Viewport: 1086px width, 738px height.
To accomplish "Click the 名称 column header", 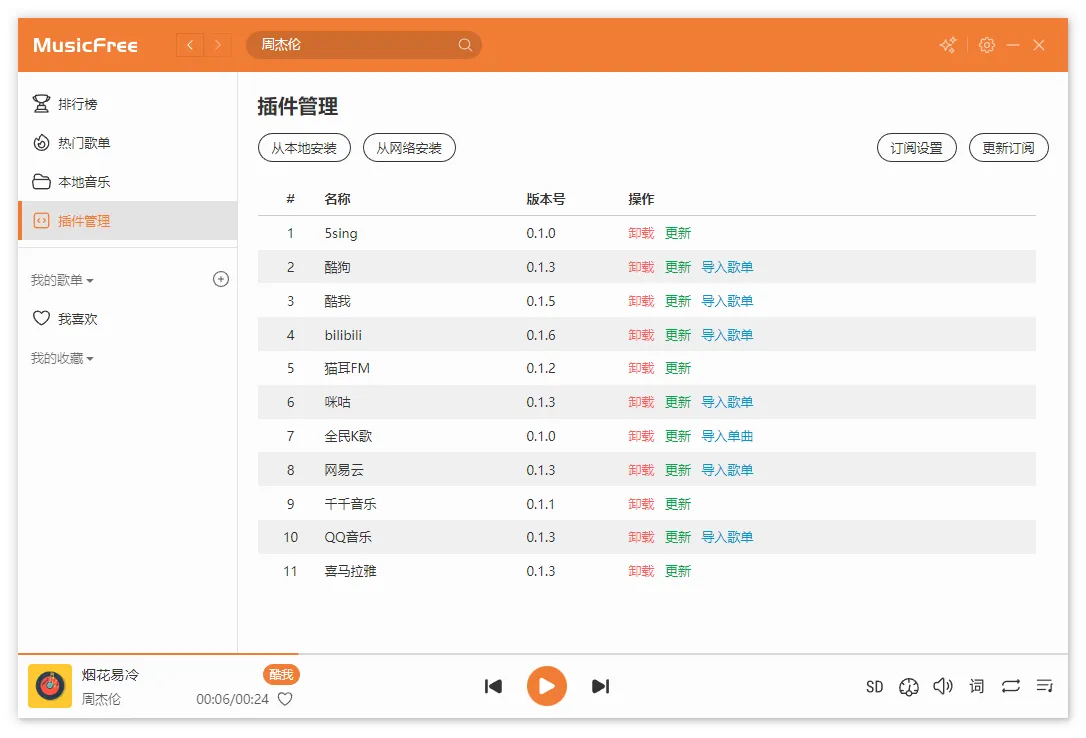I will coord(337,199).
